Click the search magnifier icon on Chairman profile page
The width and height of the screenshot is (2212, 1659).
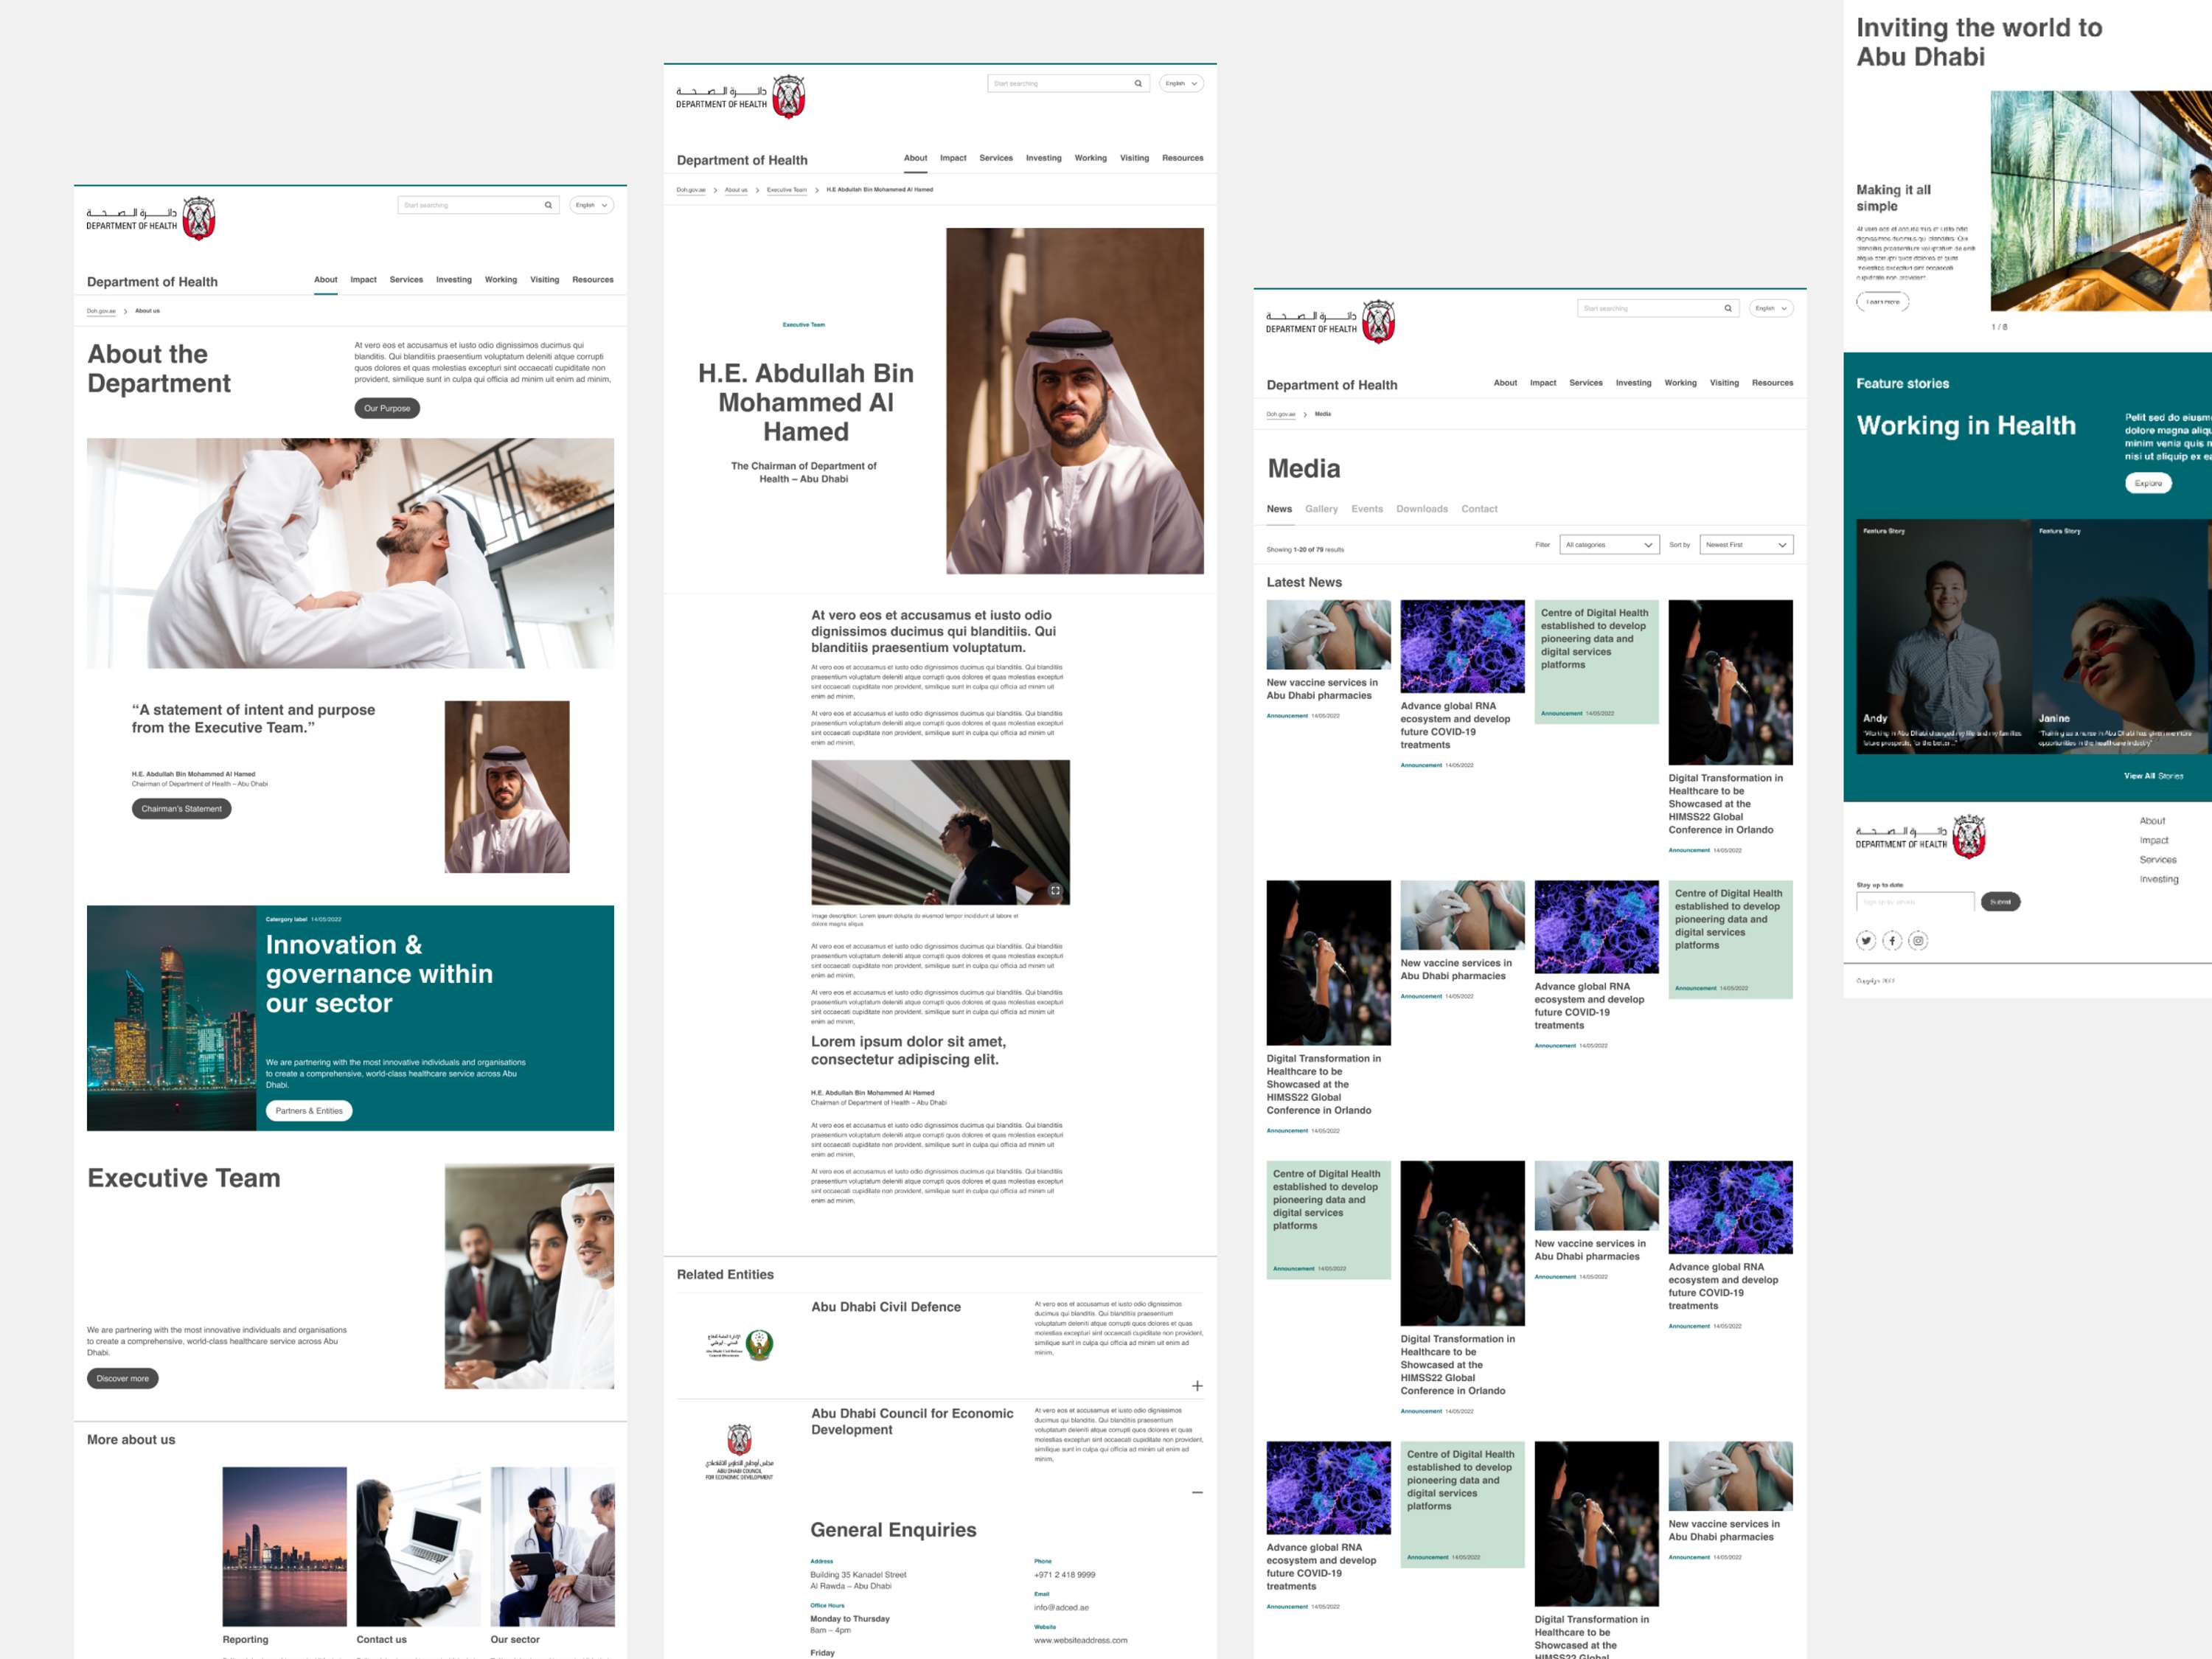[x=1138, y=83]
